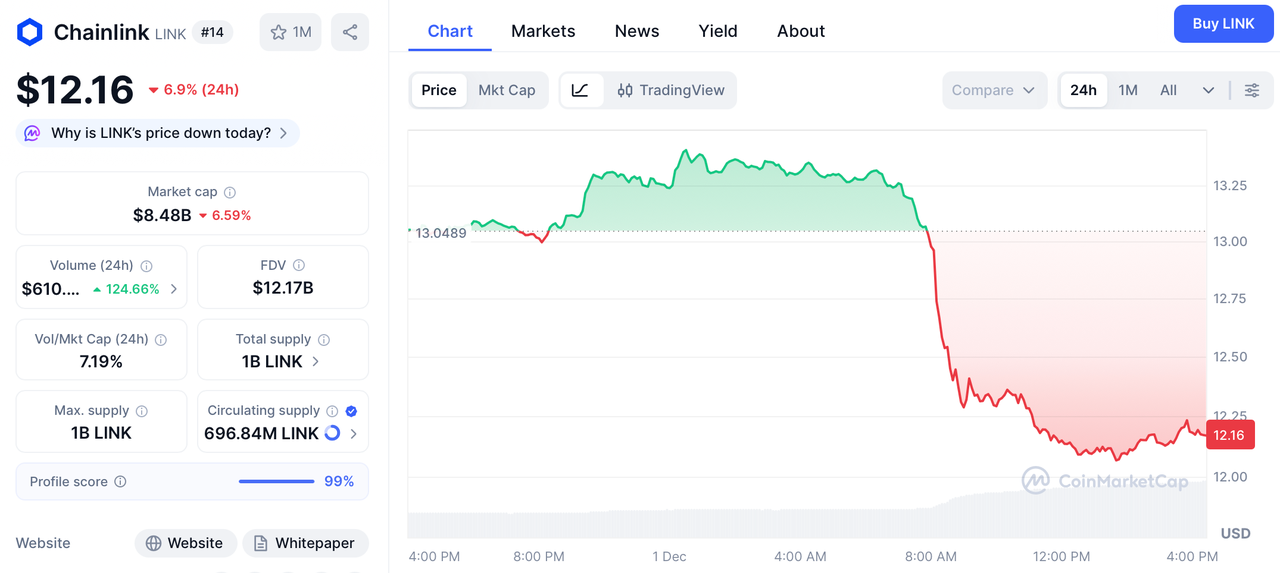This screenshot has width=1280, height=573.
Task: Click the 696.84M LINK supply value
Action: click(x=261, y=433)
